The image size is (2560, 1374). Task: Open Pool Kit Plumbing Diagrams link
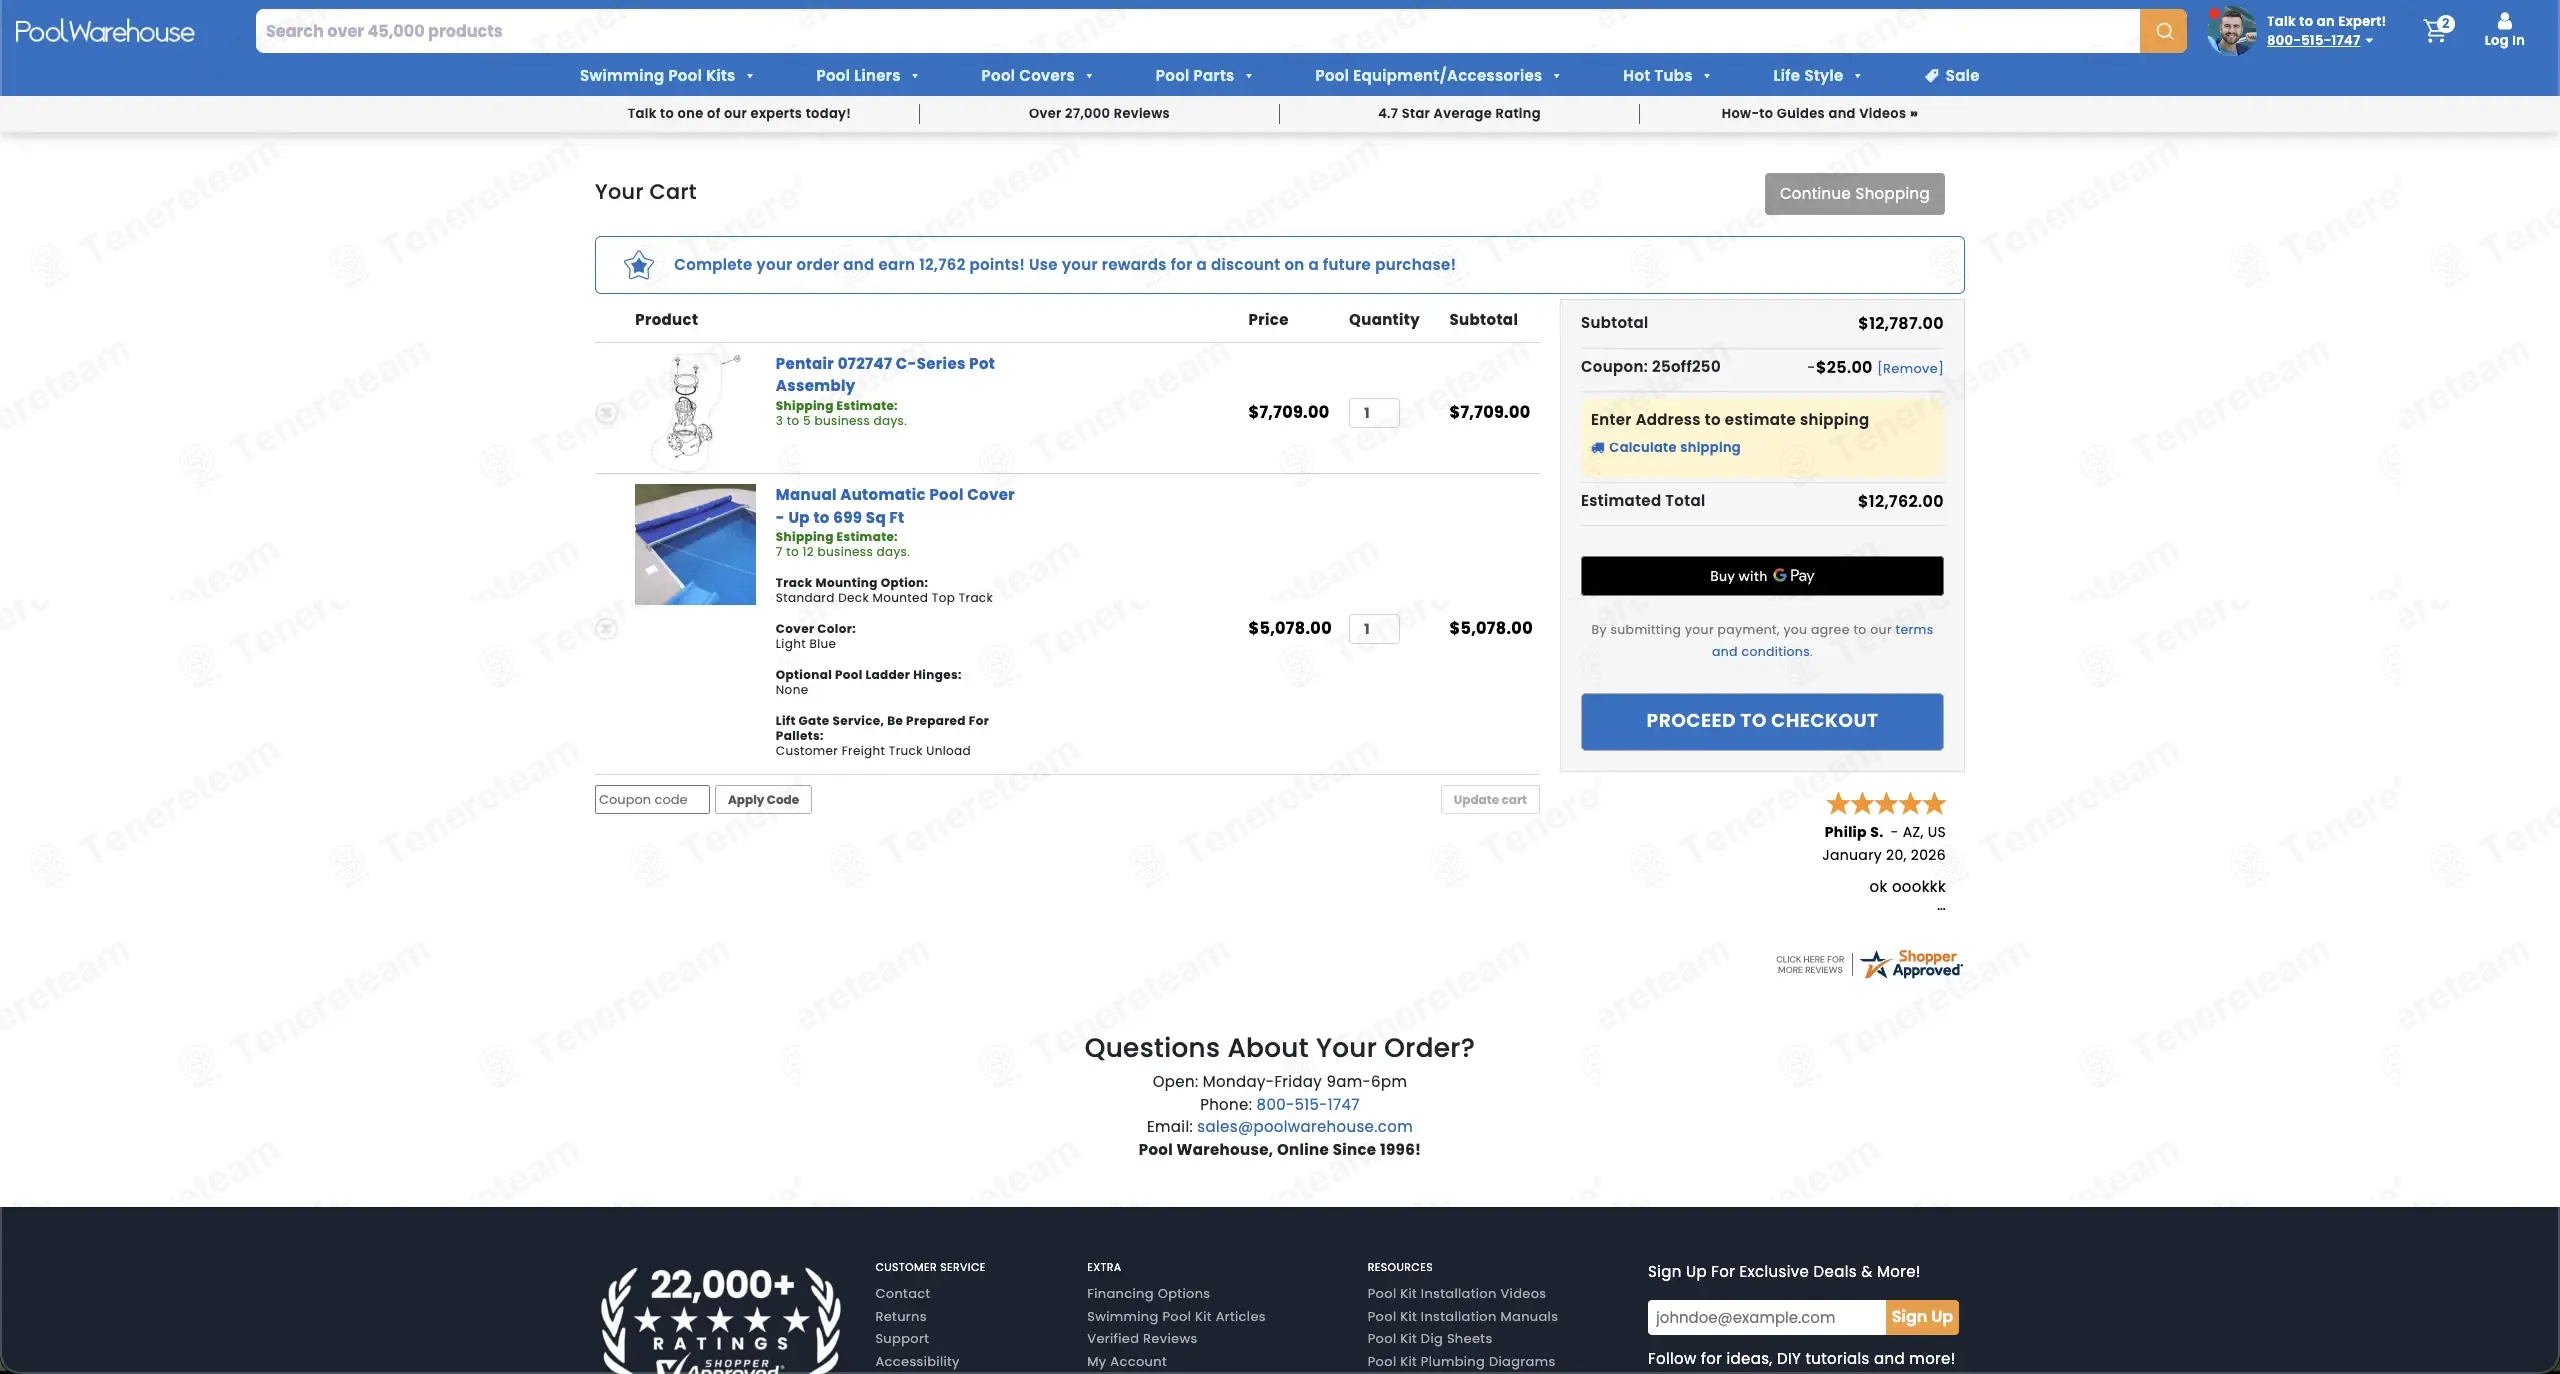coord(1461,1362)
